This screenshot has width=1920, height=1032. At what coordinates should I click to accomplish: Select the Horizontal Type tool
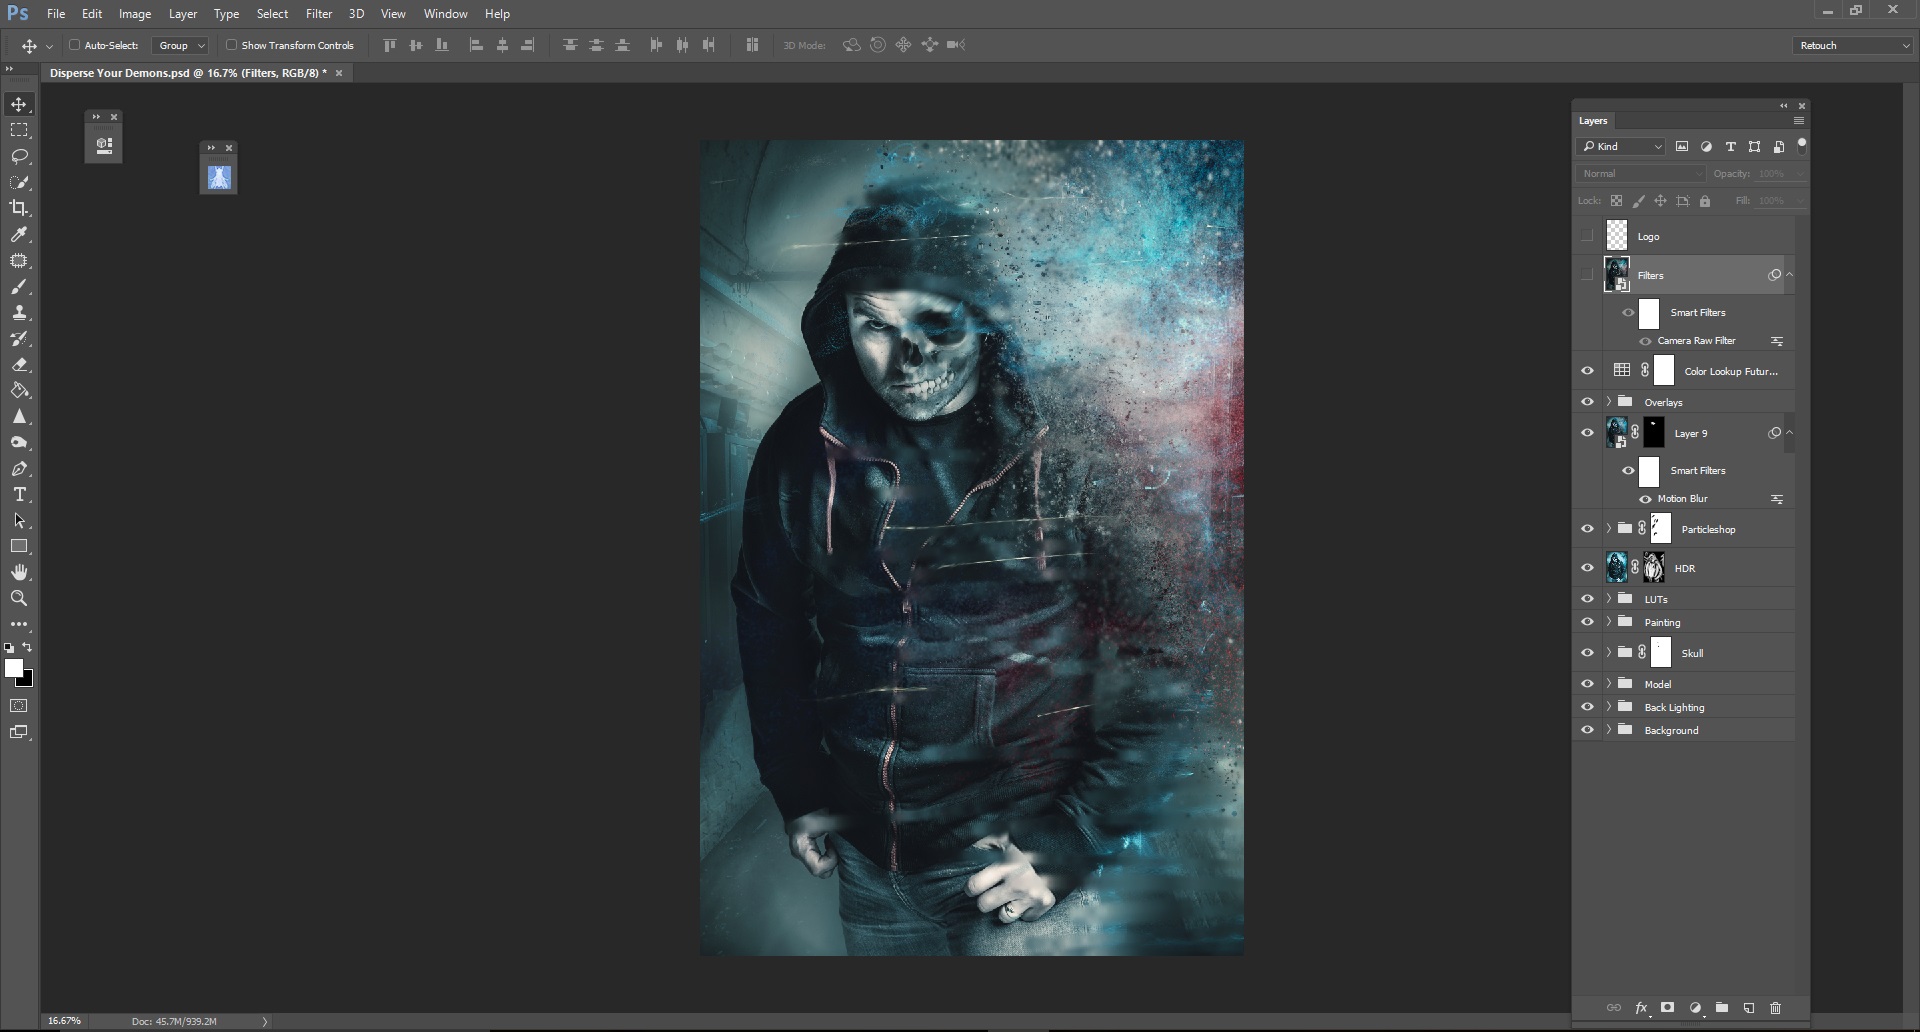click(19, 495)
